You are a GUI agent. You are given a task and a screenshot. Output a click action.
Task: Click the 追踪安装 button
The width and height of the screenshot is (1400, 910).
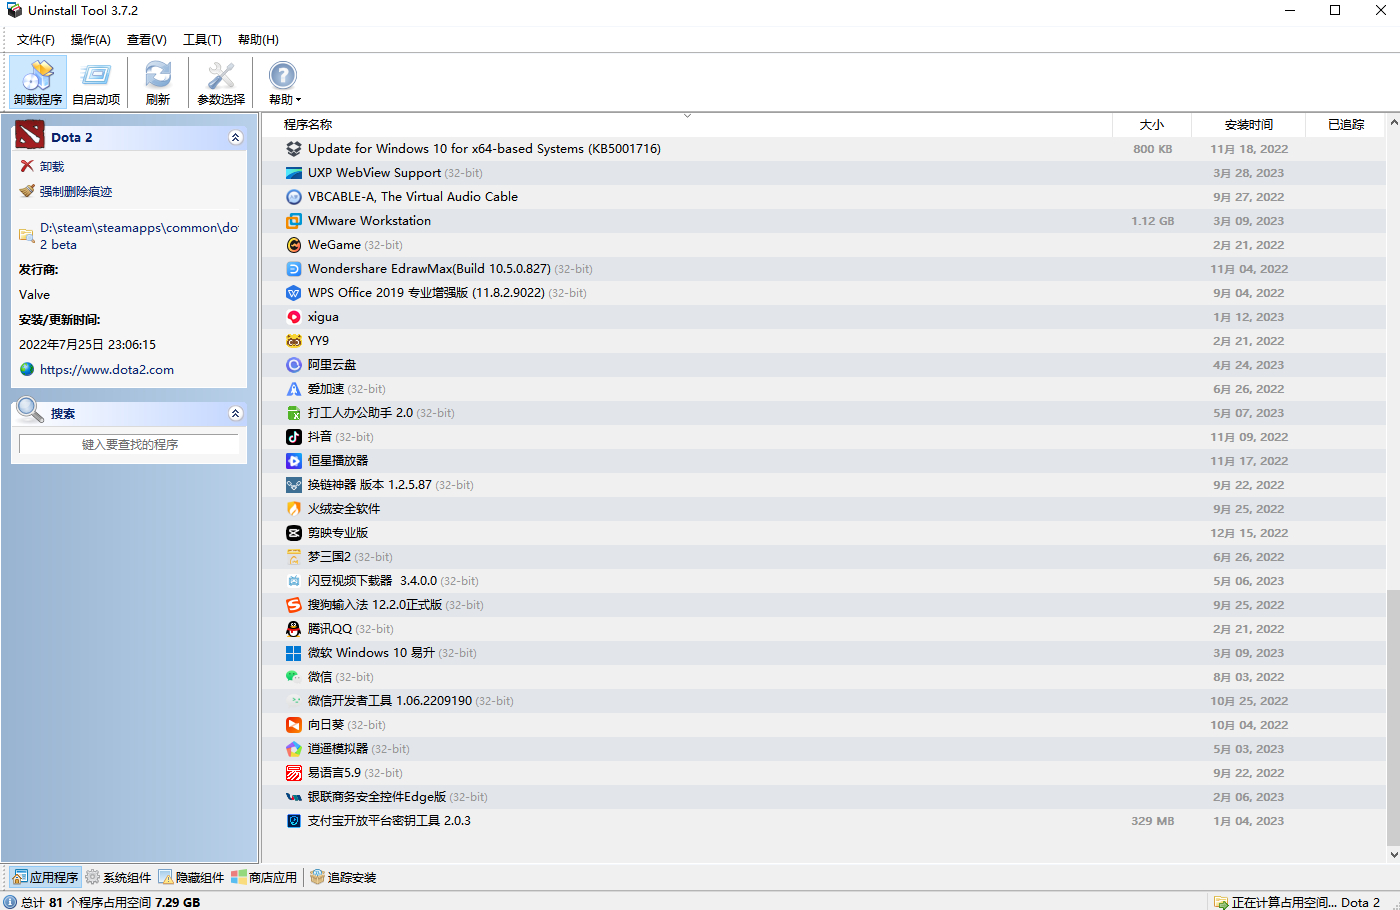coord(343,877)
